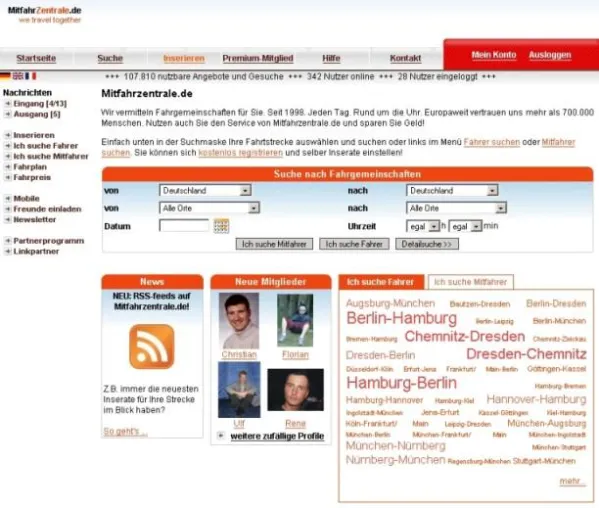
Task: Click the plus icon beside Eingang
Action: tap(8, 104)
